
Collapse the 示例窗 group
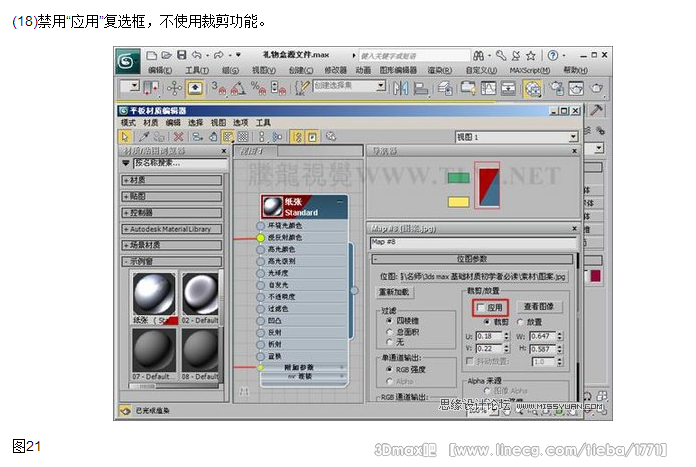click(172, 261)
